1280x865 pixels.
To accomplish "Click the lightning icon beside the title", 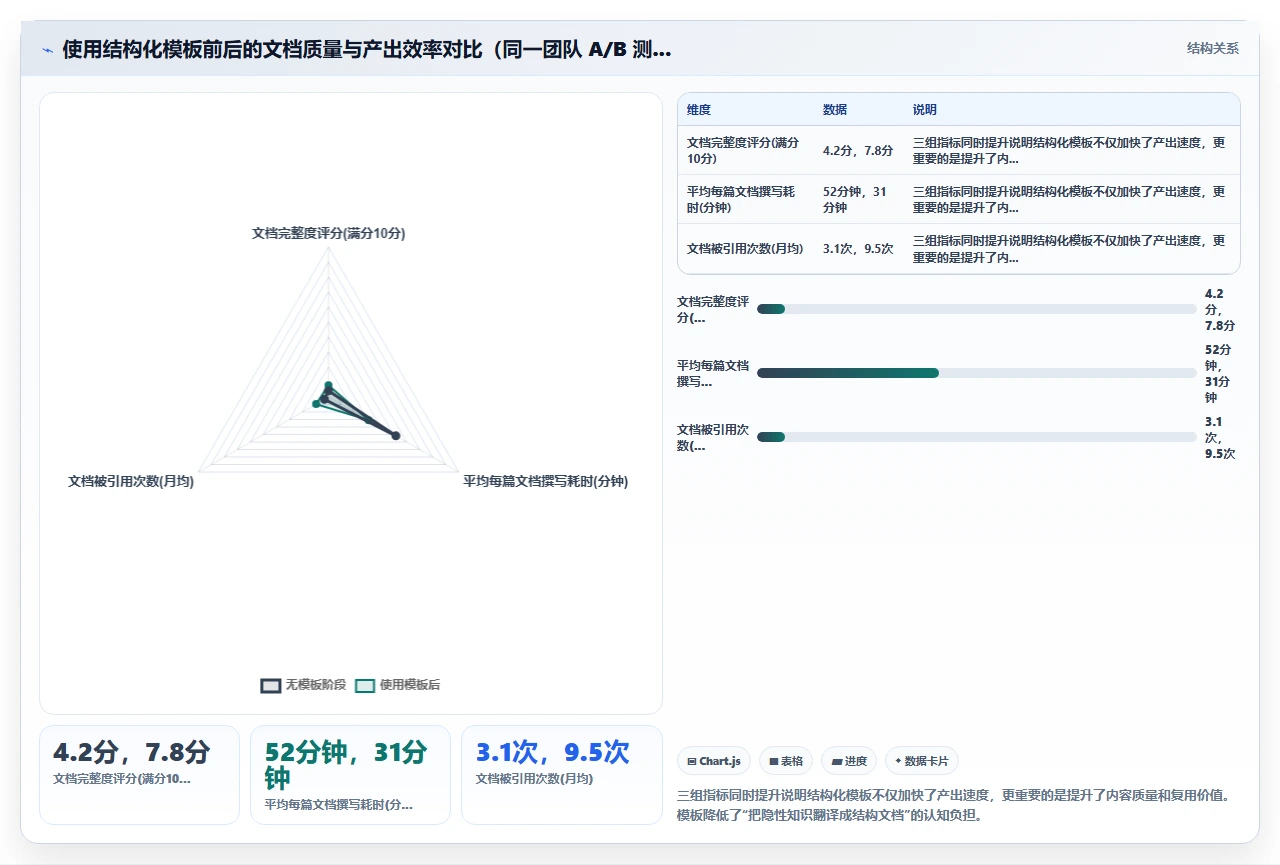I will pyautogui.click(x=47, y=50).
